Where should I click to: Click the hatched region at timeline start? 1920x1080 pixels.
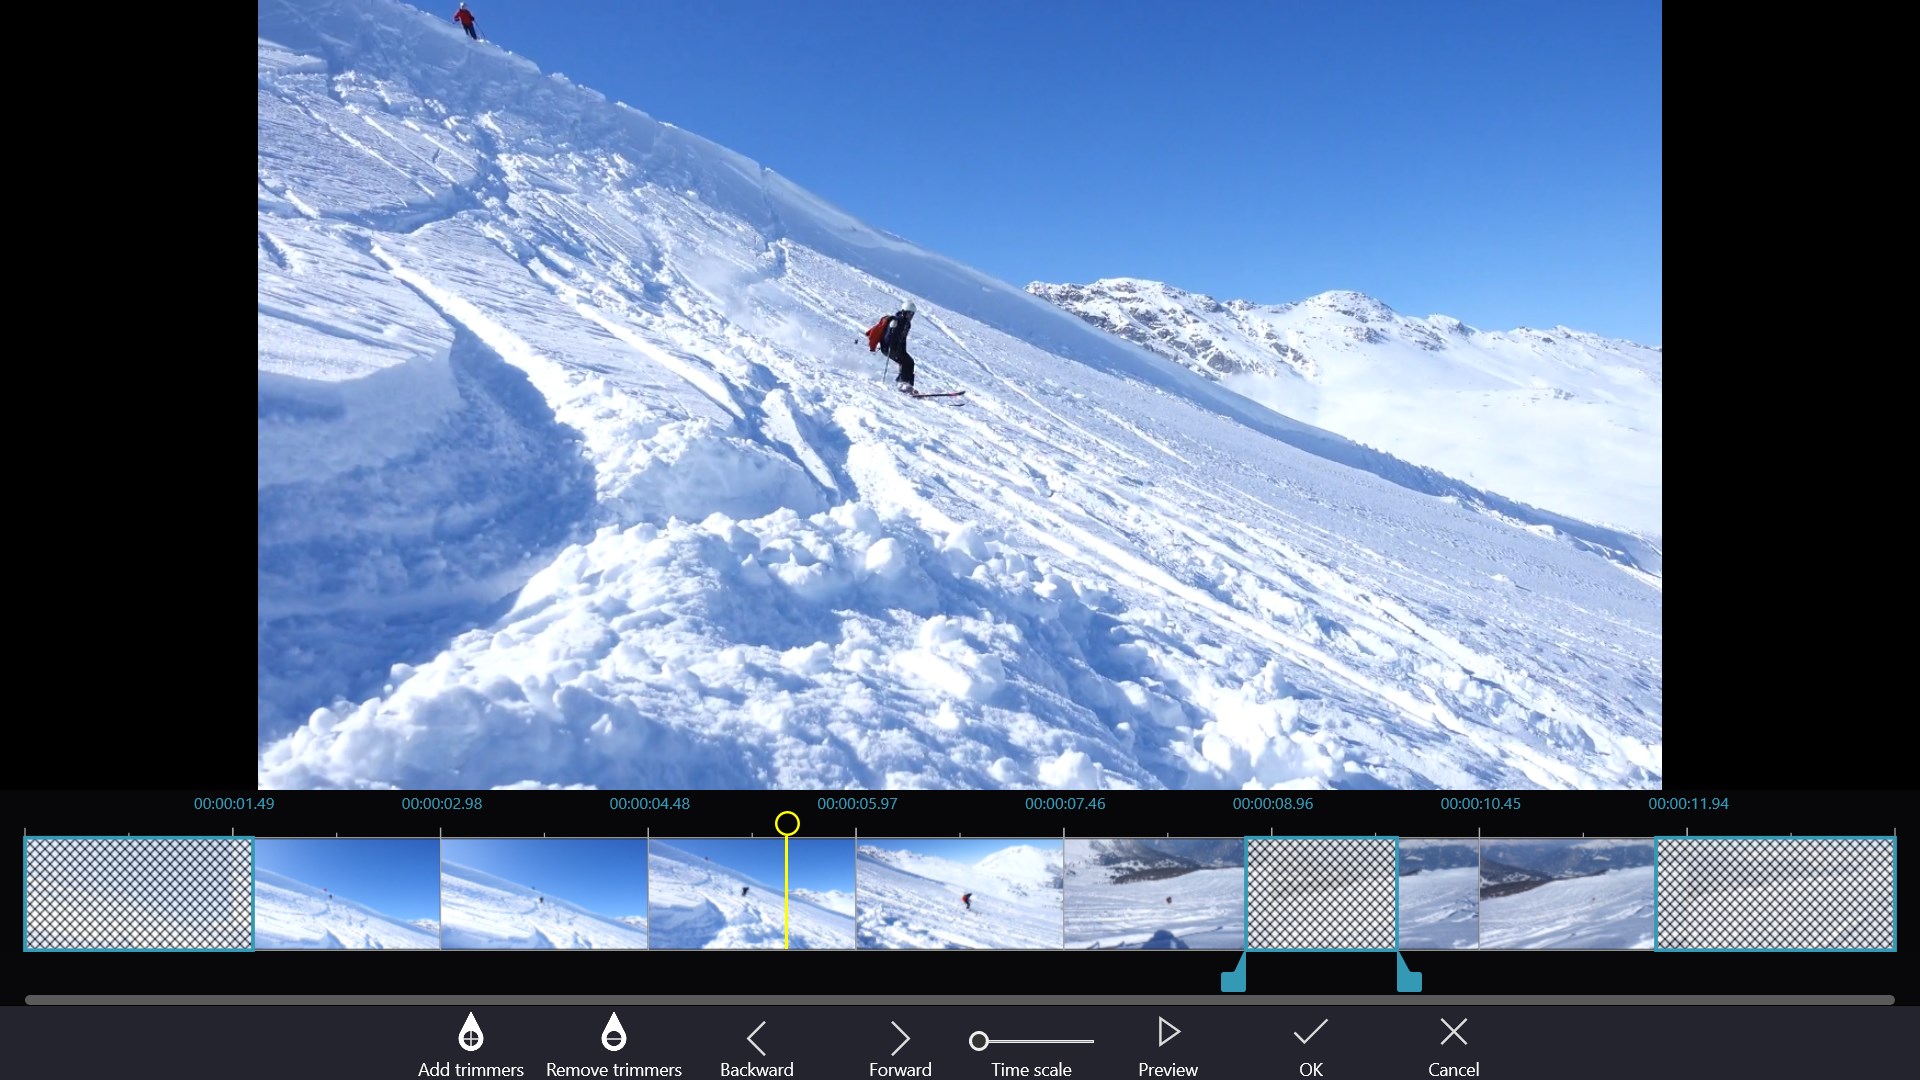click(138, 893)
